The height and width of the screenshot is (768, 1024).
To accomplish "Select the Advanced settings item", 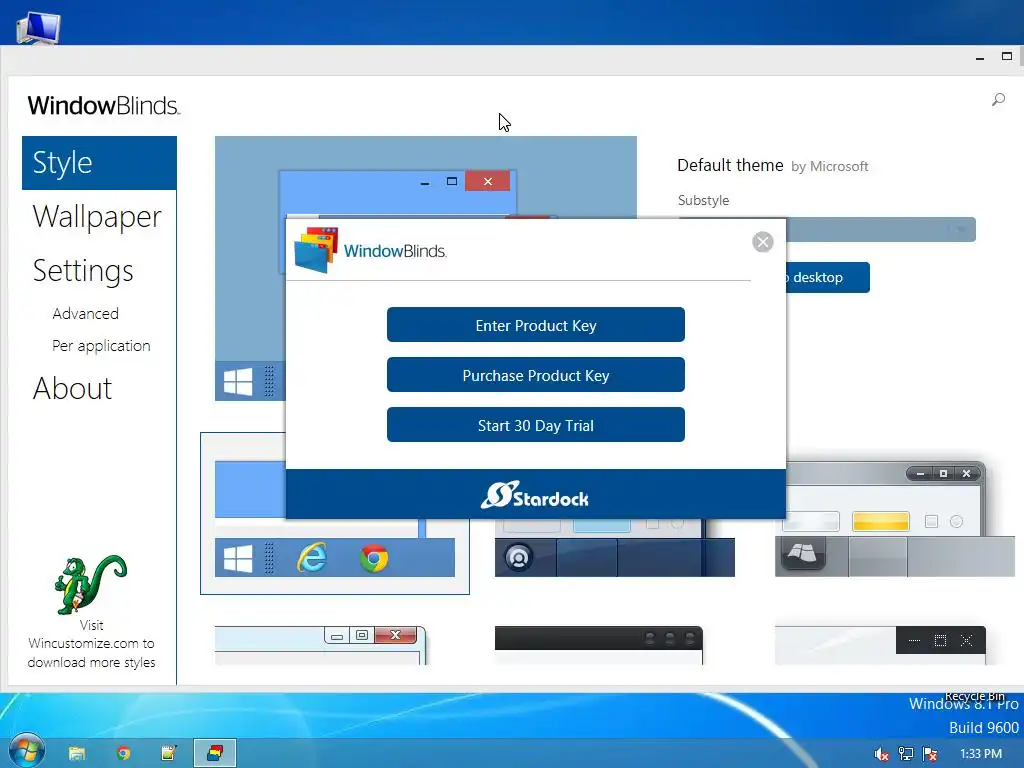I will click(x=86, y=313).
